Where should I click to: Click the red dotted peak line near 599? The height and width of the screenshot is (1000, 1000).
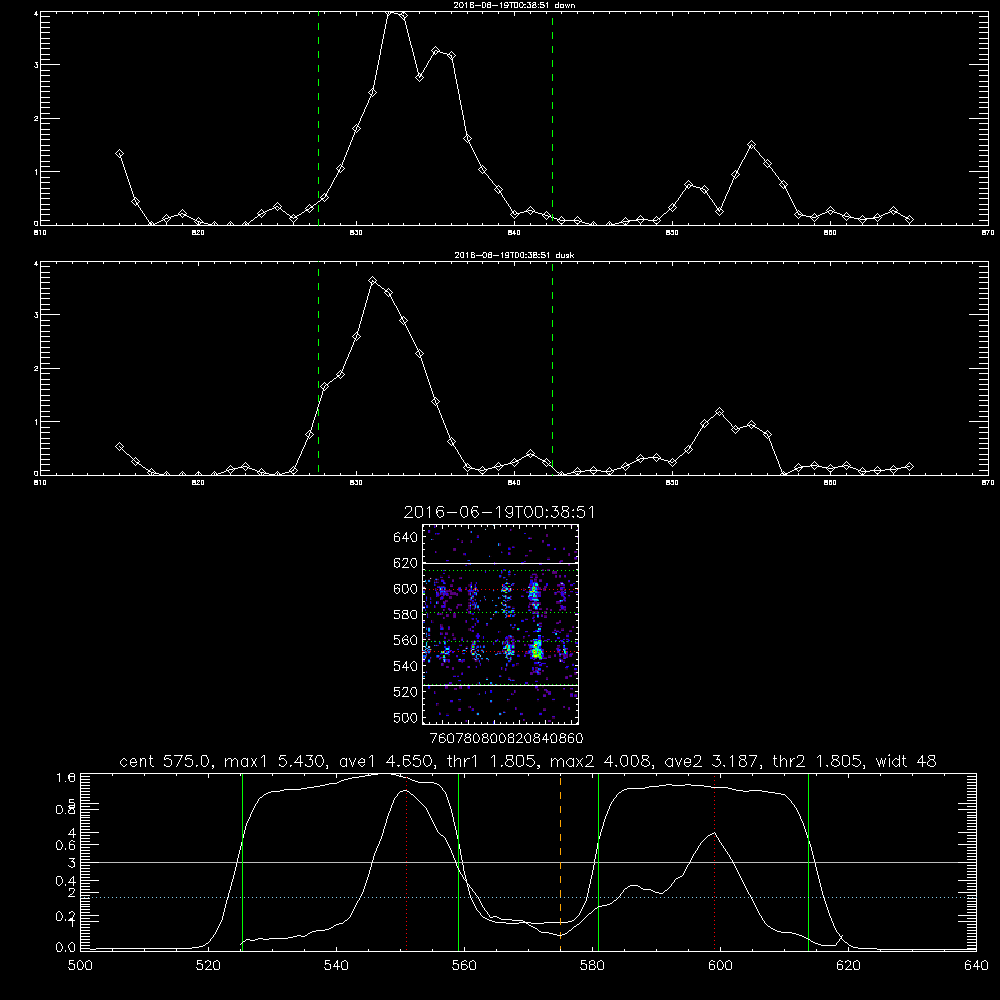point(714,861)
